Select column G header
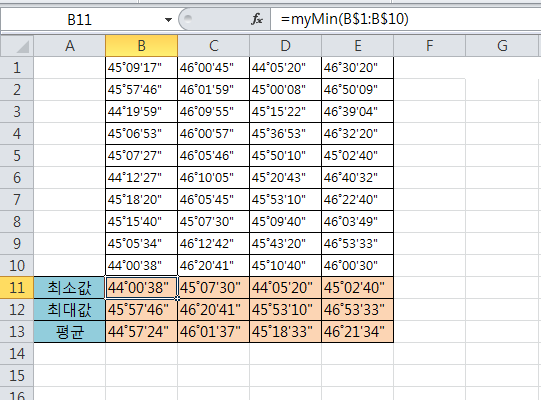The width and height of the screenshot is (541, 400). 502,46
